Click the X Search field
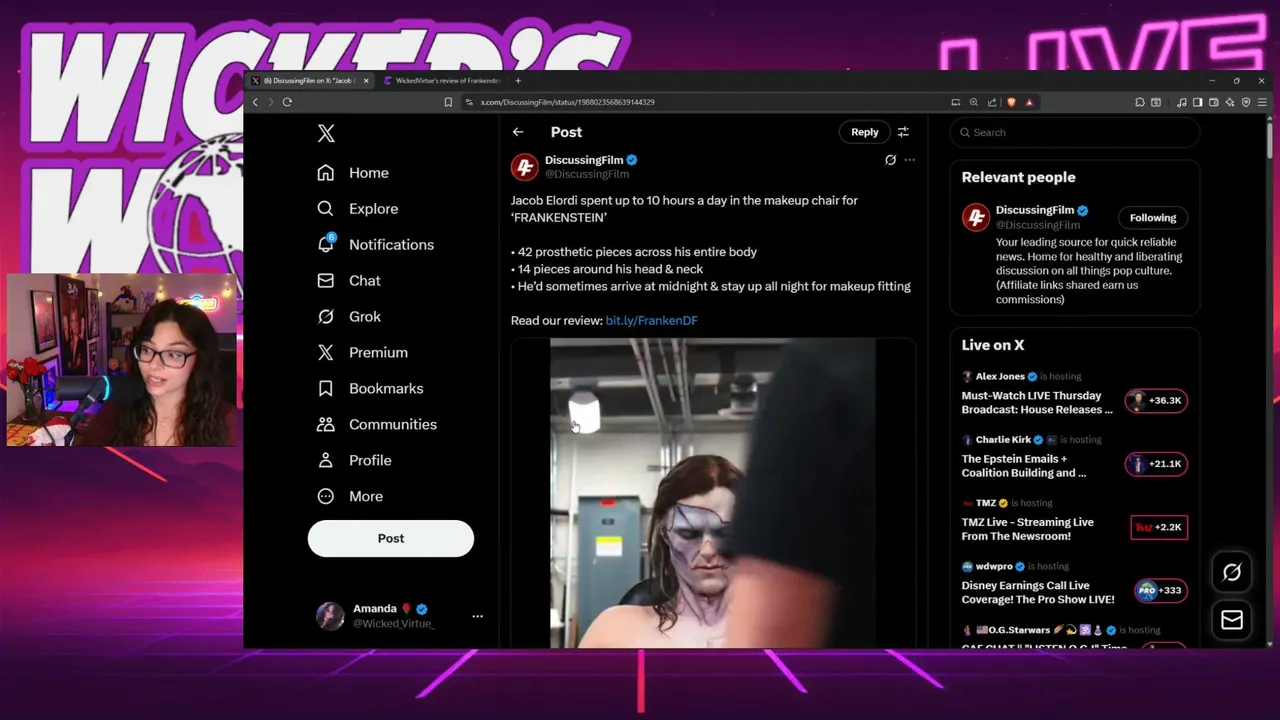Image resolution: width=1280 pixels, height=720 pixels. tap(1075, 132)
